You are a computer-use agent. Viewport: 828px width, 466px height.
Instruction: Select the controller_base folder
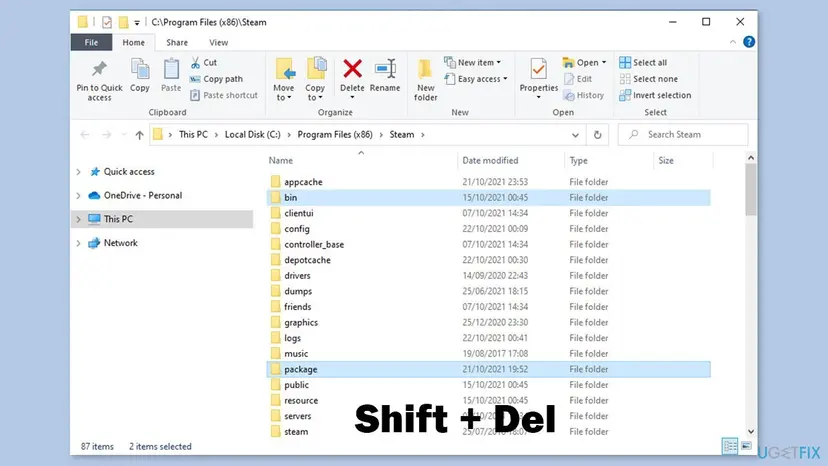[x=488, y=244]
